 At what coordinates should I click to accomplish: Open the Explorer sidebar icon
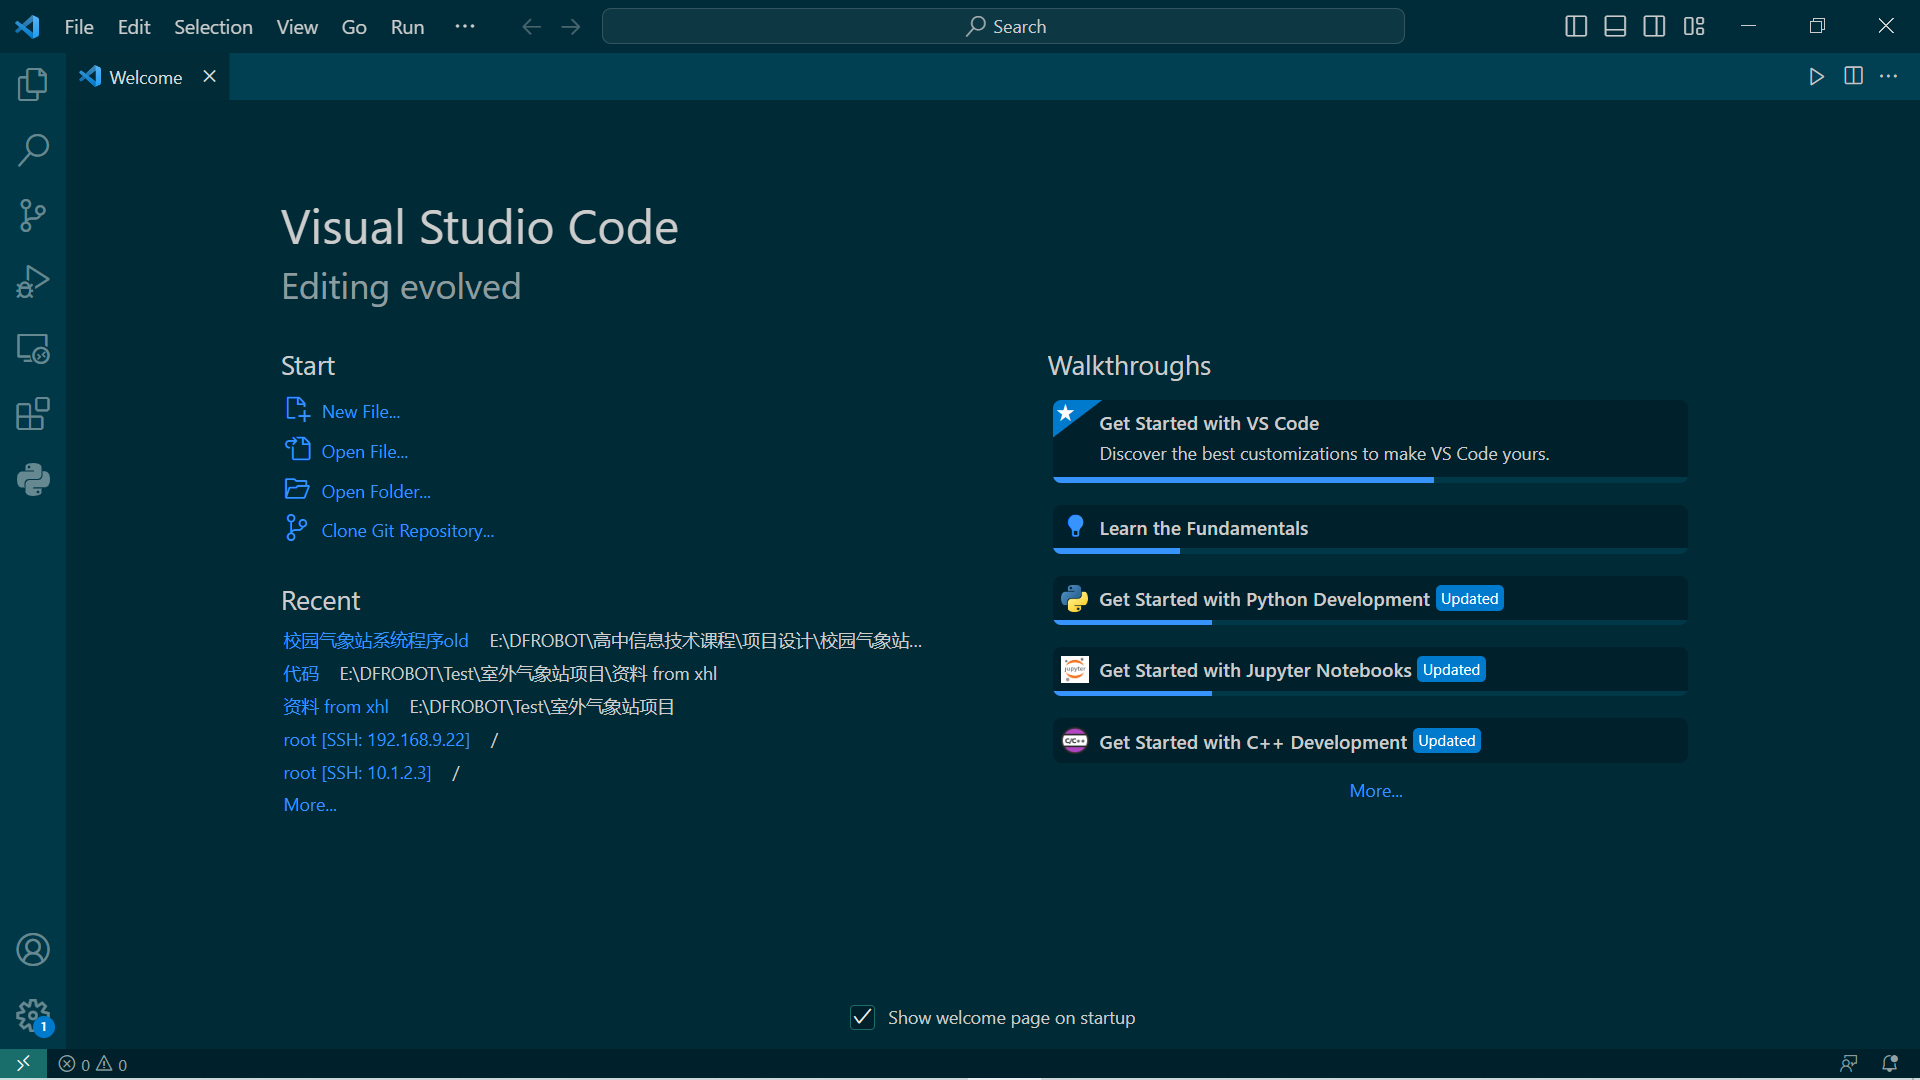click(33, 84)
